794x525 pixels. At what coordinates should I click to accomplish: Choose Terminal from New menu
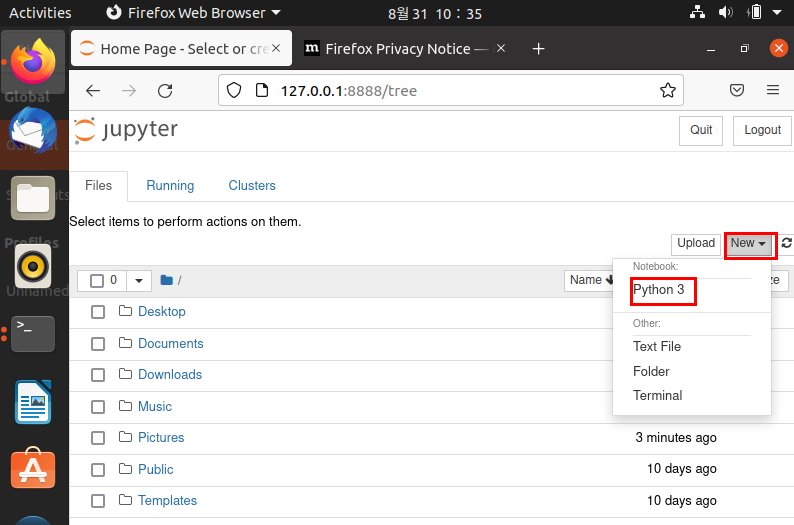pyautogui.click(x=657, y=395)
